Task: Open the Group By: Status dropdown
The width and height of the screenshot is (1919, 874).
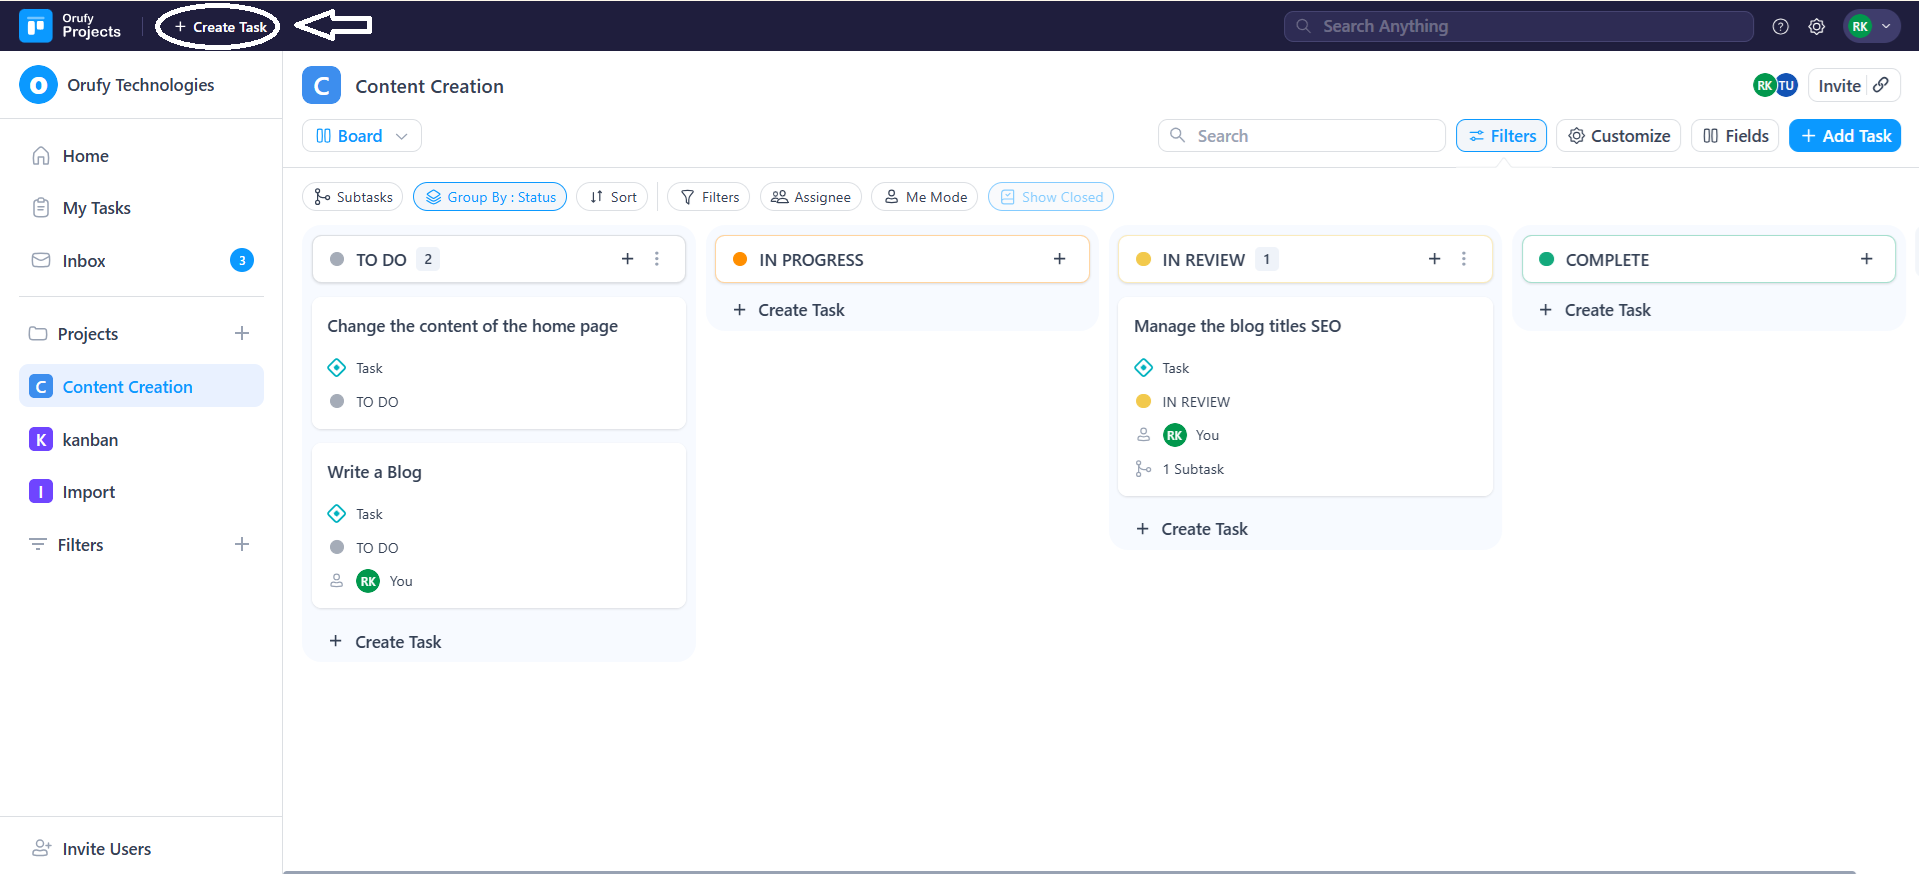Action: 490,197
